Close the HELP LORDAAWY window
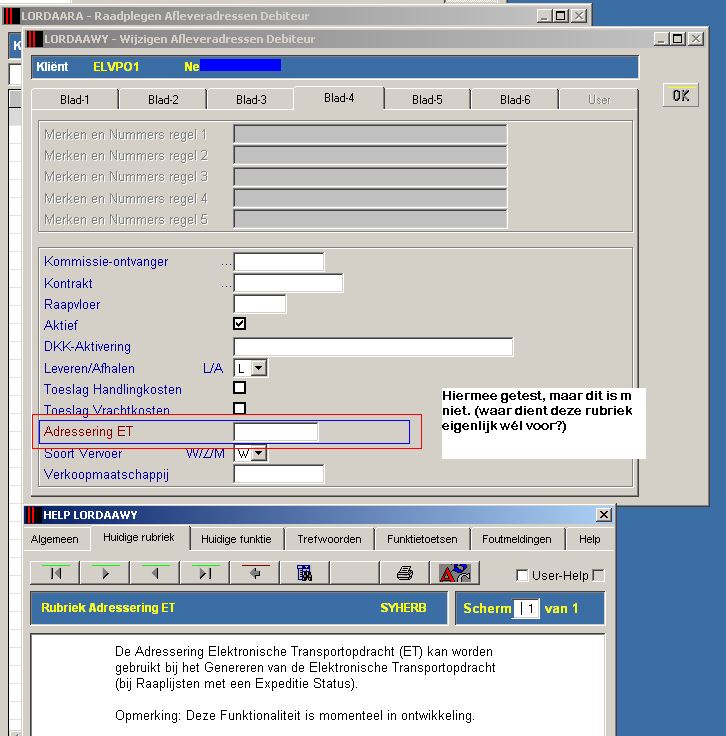This screenshot has height=736, width=726. [x=604, y=515]
